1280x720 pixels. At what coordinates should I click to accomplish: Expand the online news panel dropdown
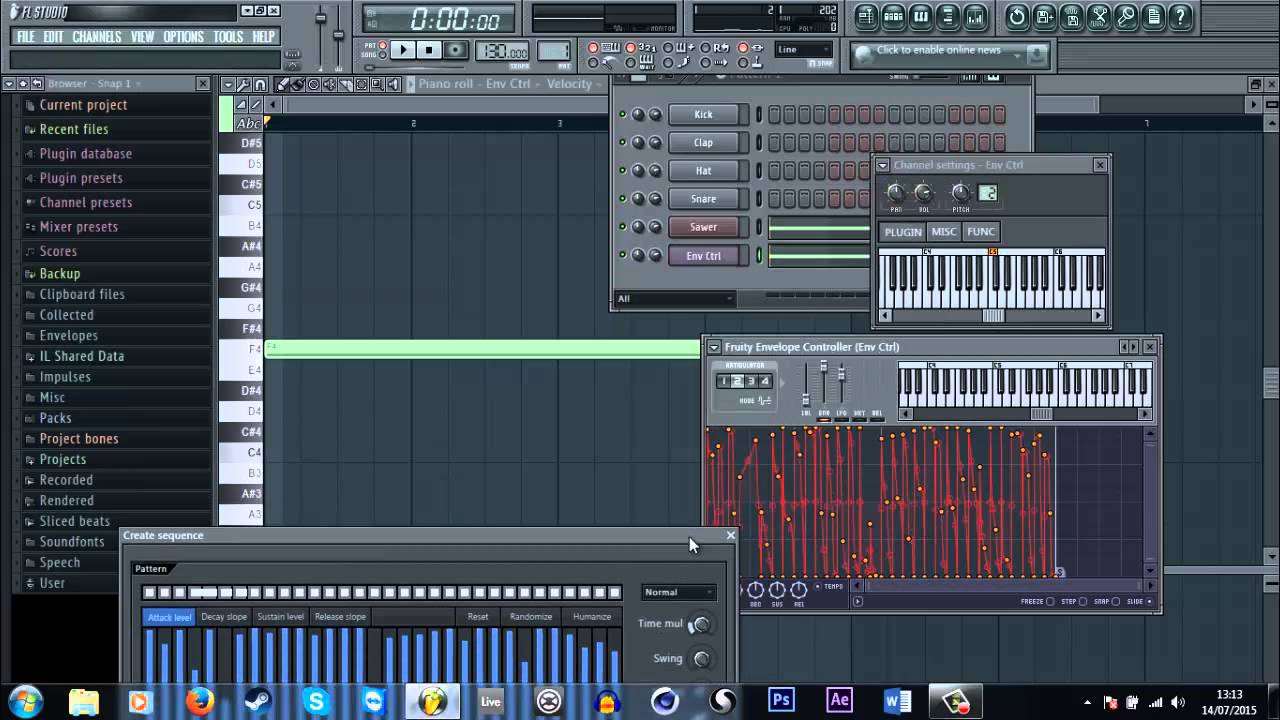[1016, 57]
